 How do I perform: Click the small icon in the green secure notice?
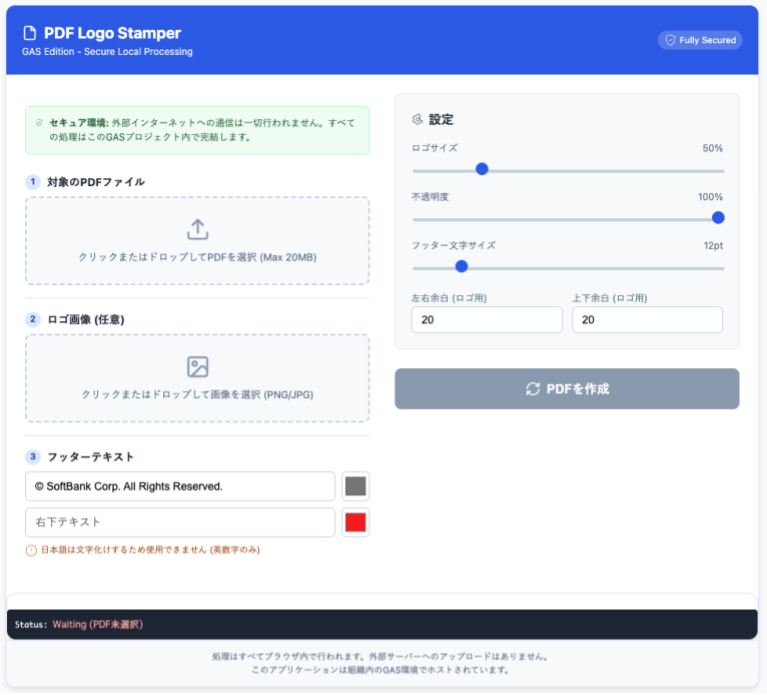39,123
